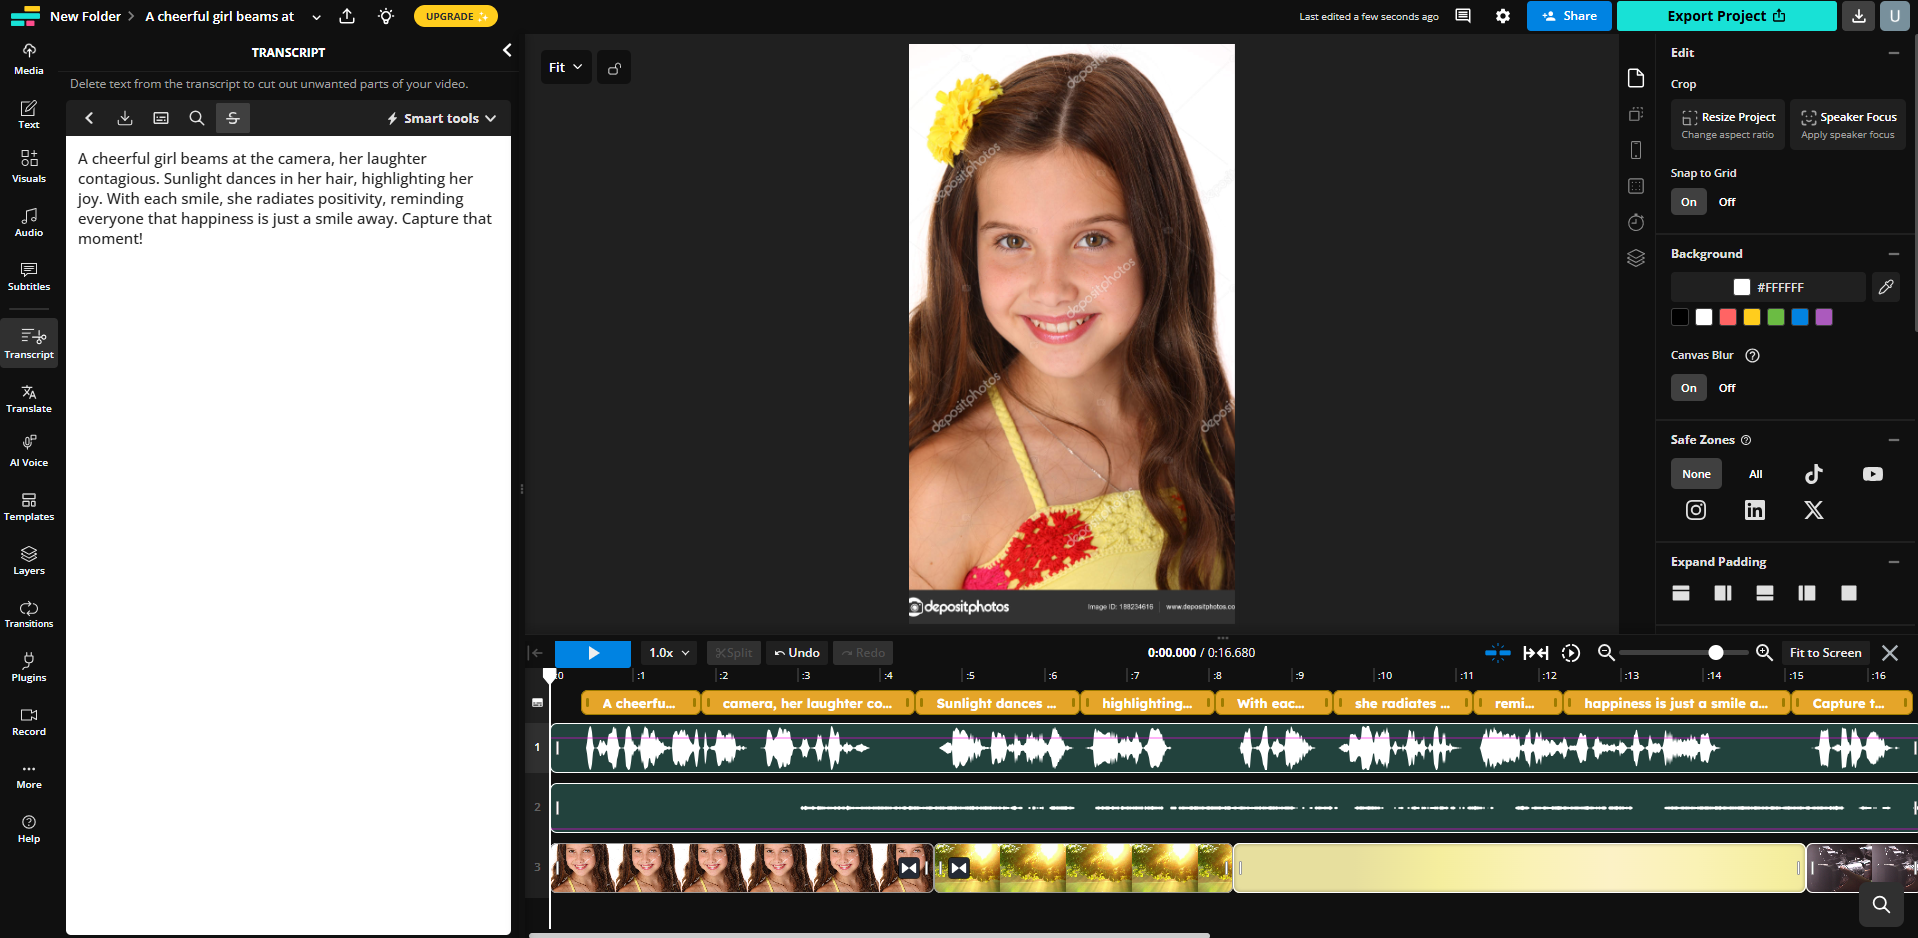The height and width of the screenshot is (938, 1918).
Task: Click the search icon in the transcript toolbar
Action: click(196, 117)
